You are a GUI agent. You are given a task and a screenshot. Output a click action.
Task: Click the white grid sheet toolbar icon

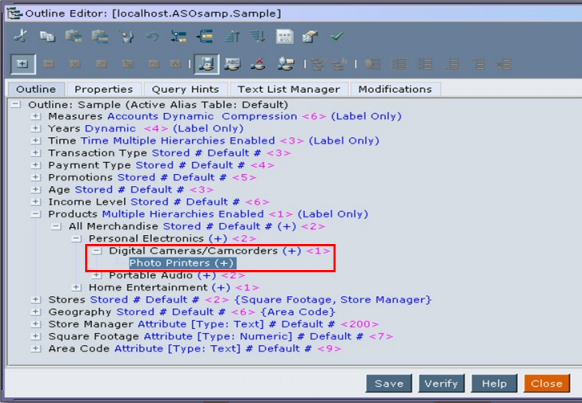(285, 36)
